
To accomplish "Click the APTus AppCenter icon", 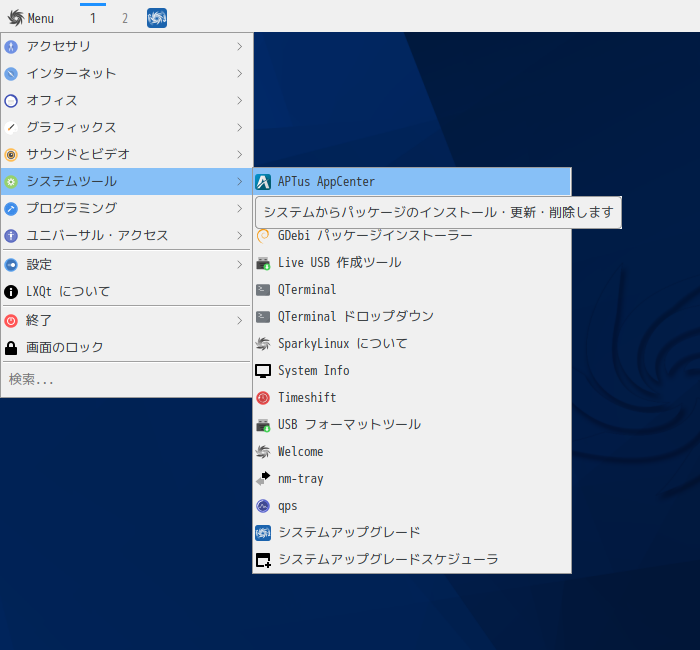I will [263, 182].
